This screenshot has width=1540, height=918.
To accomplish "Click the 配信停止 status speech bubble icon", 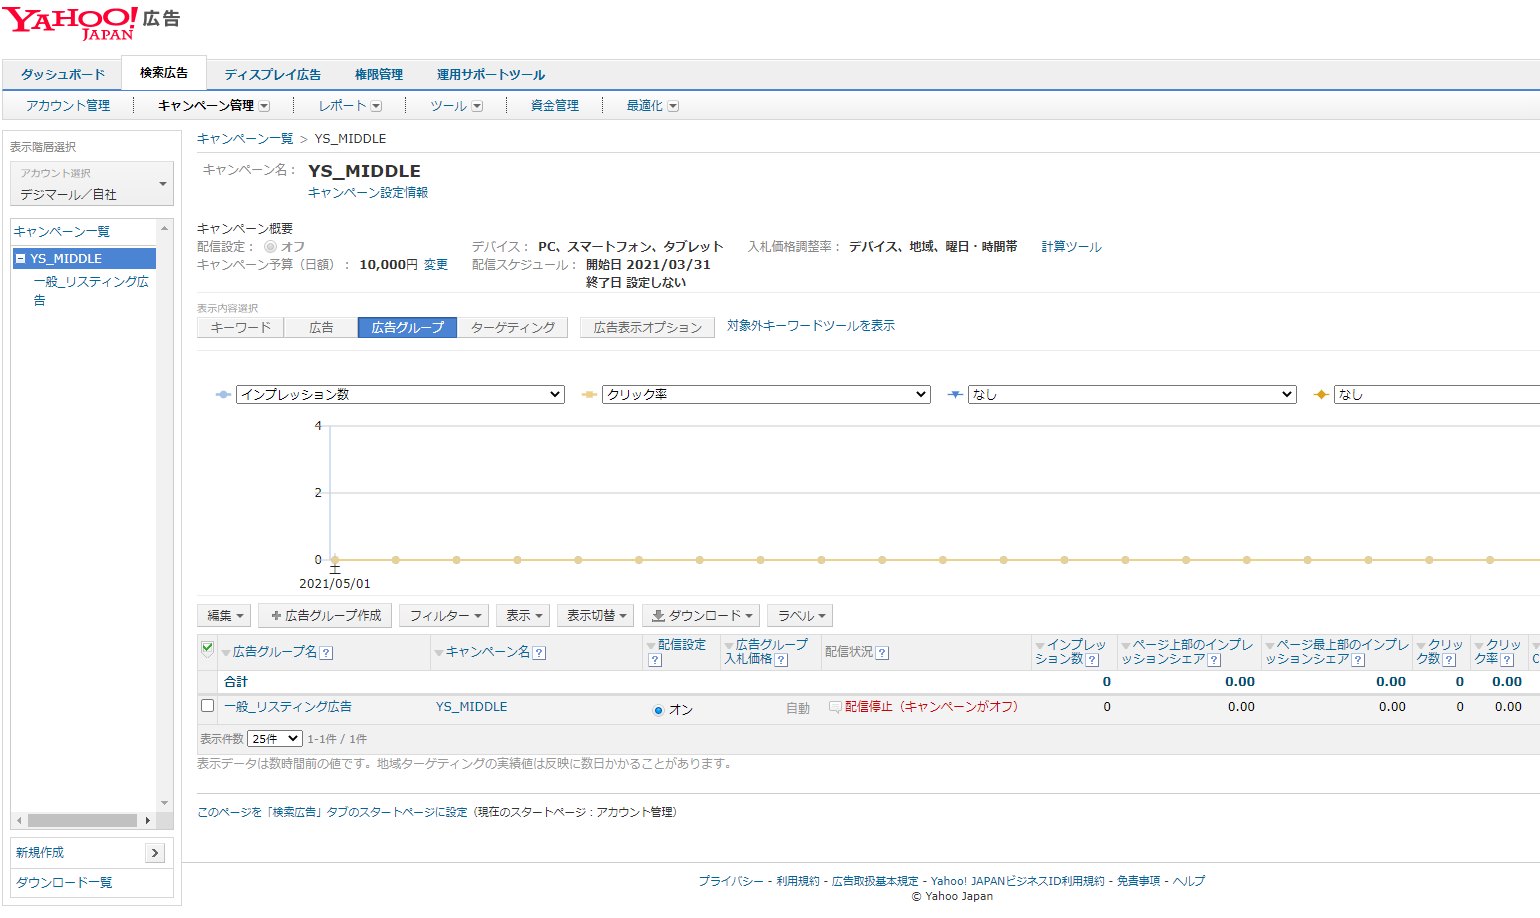I will coord(835,707).
